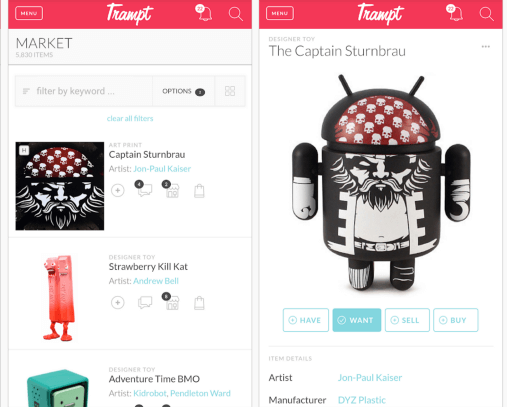Image resolution: width=507 pixels, height=407 pixels.
Task: Open comments icon for Captain Sturnbrau art print
Action: (x=144, y=189)
